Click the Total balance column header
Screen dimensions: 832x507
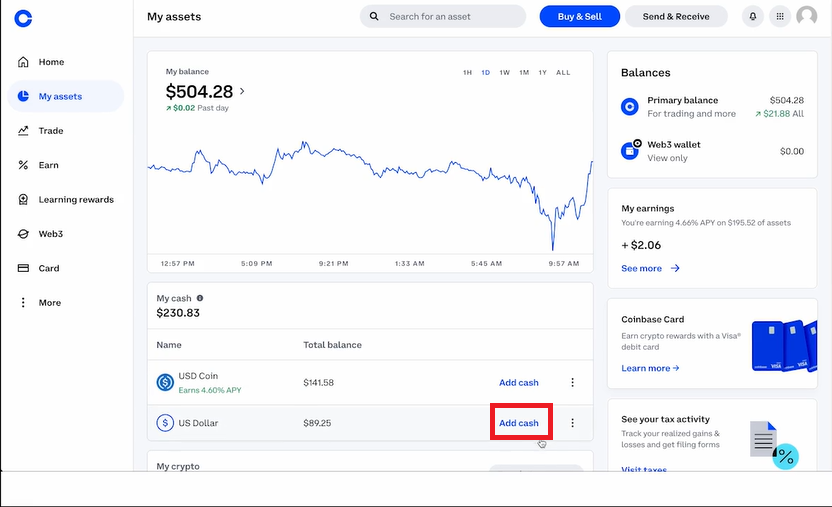pos(332,345)
